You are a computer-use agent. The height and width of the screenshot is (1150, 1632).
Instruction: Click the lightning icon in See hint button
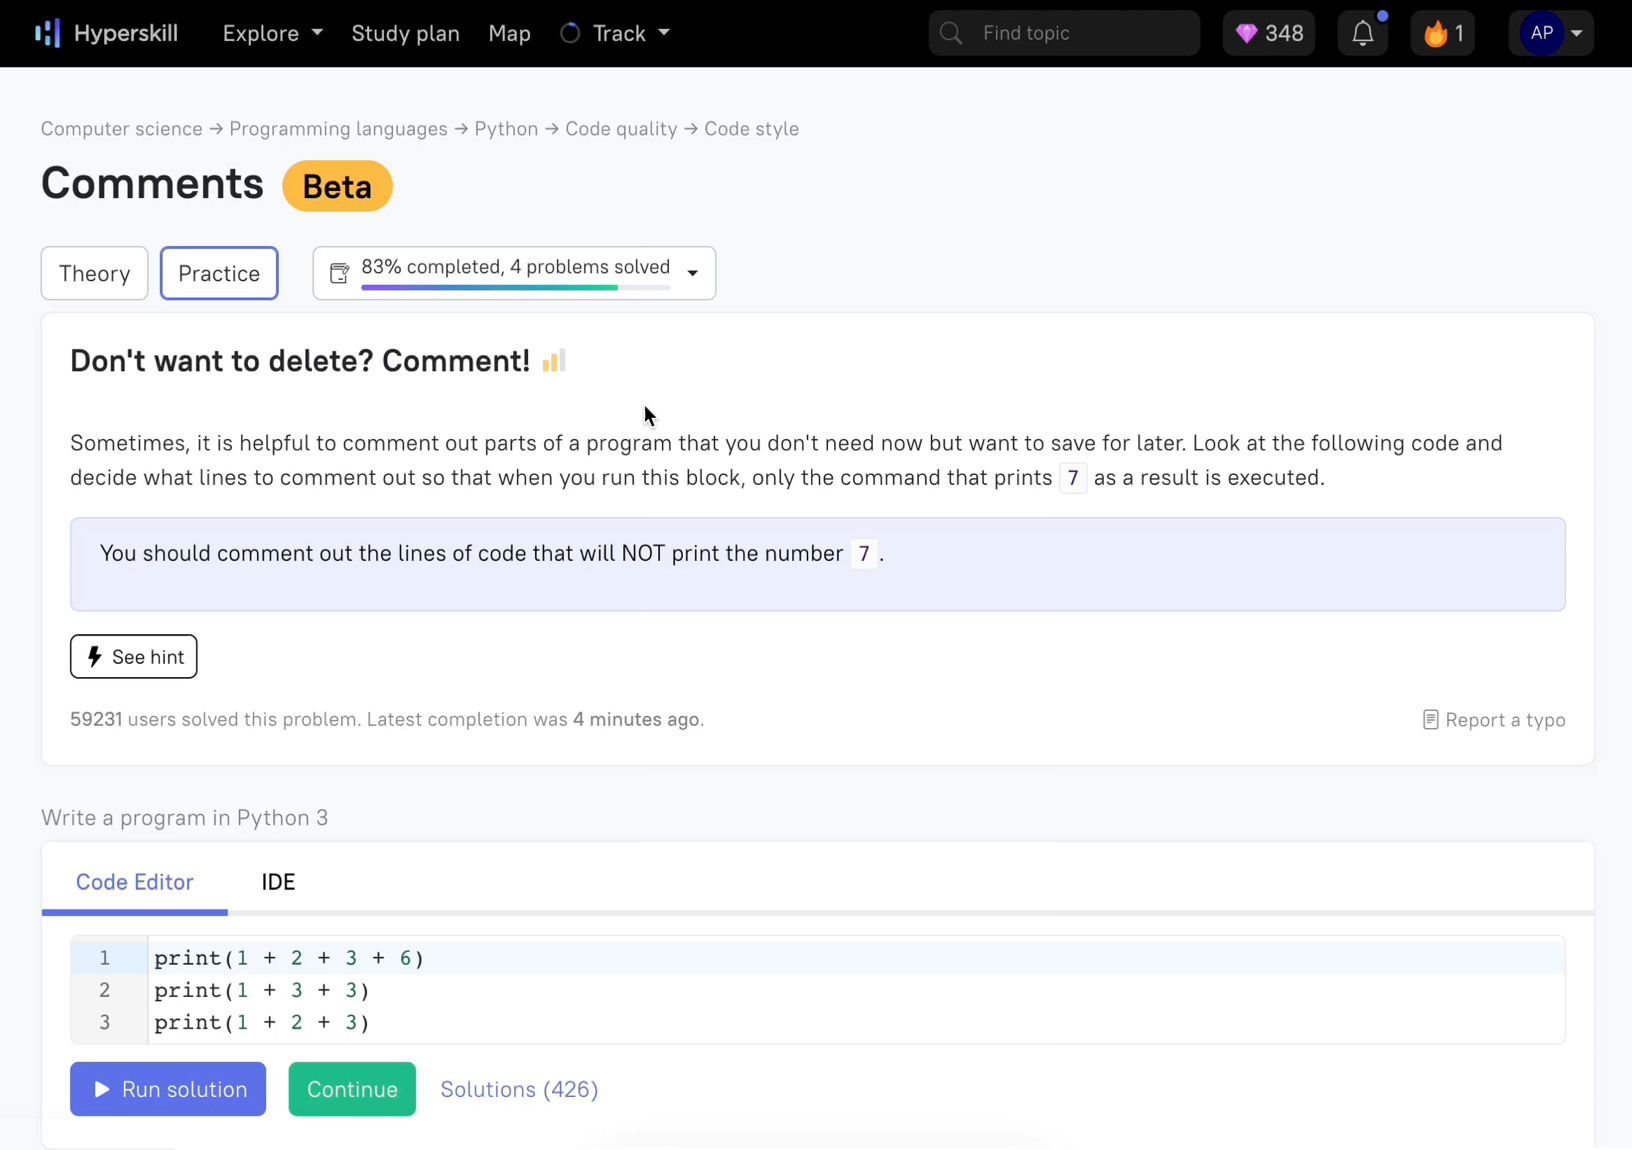[x=95, y=656]
